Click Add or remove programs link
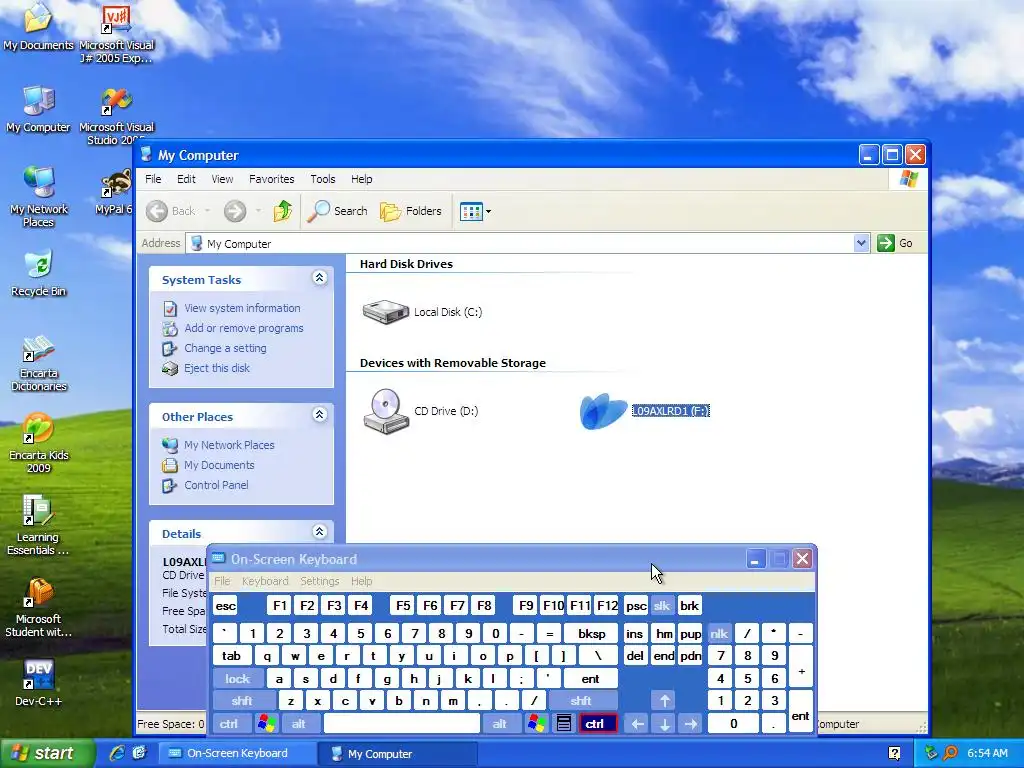Image resolution: width=1024 pixels, height=768 pixels. [244, 328]
